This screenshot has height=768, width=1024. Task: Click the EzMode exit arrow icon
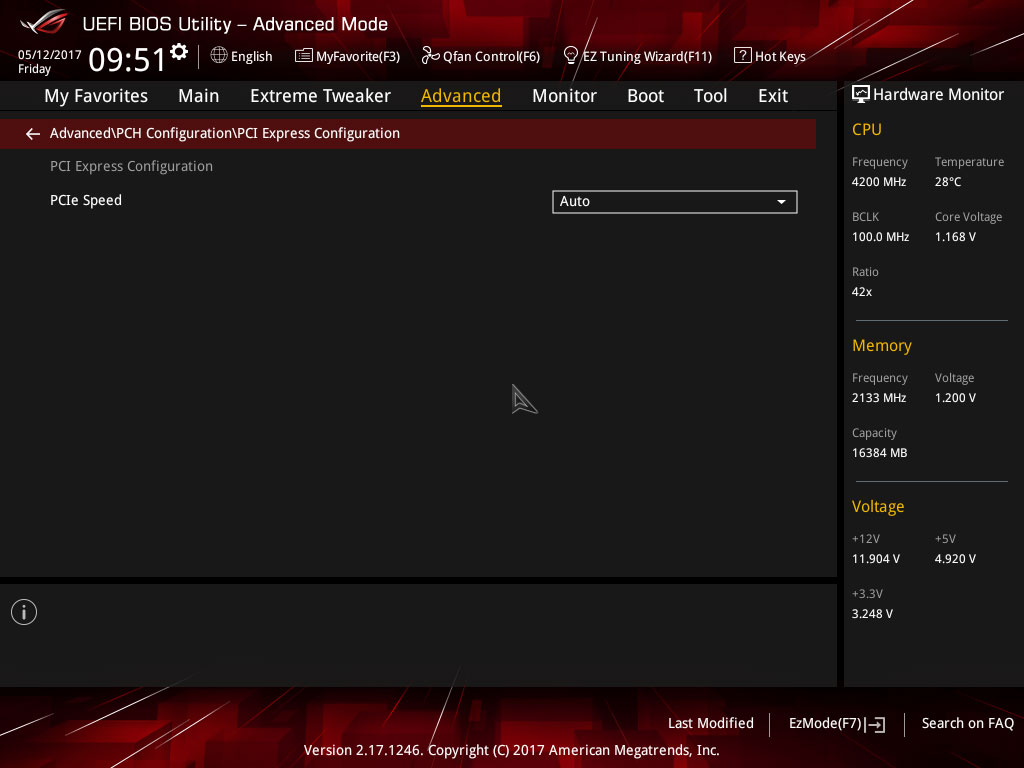[x=876, y=724]
